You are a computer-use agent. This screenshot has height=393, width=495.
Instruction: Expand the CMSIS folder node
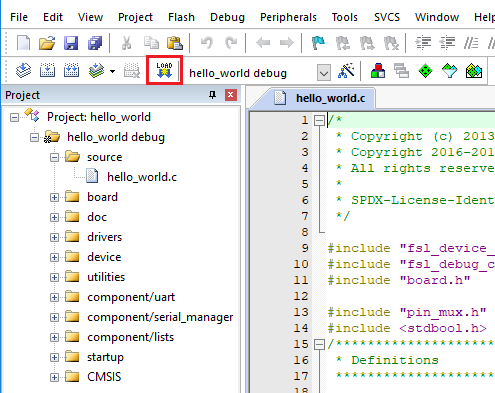point(54,377)
